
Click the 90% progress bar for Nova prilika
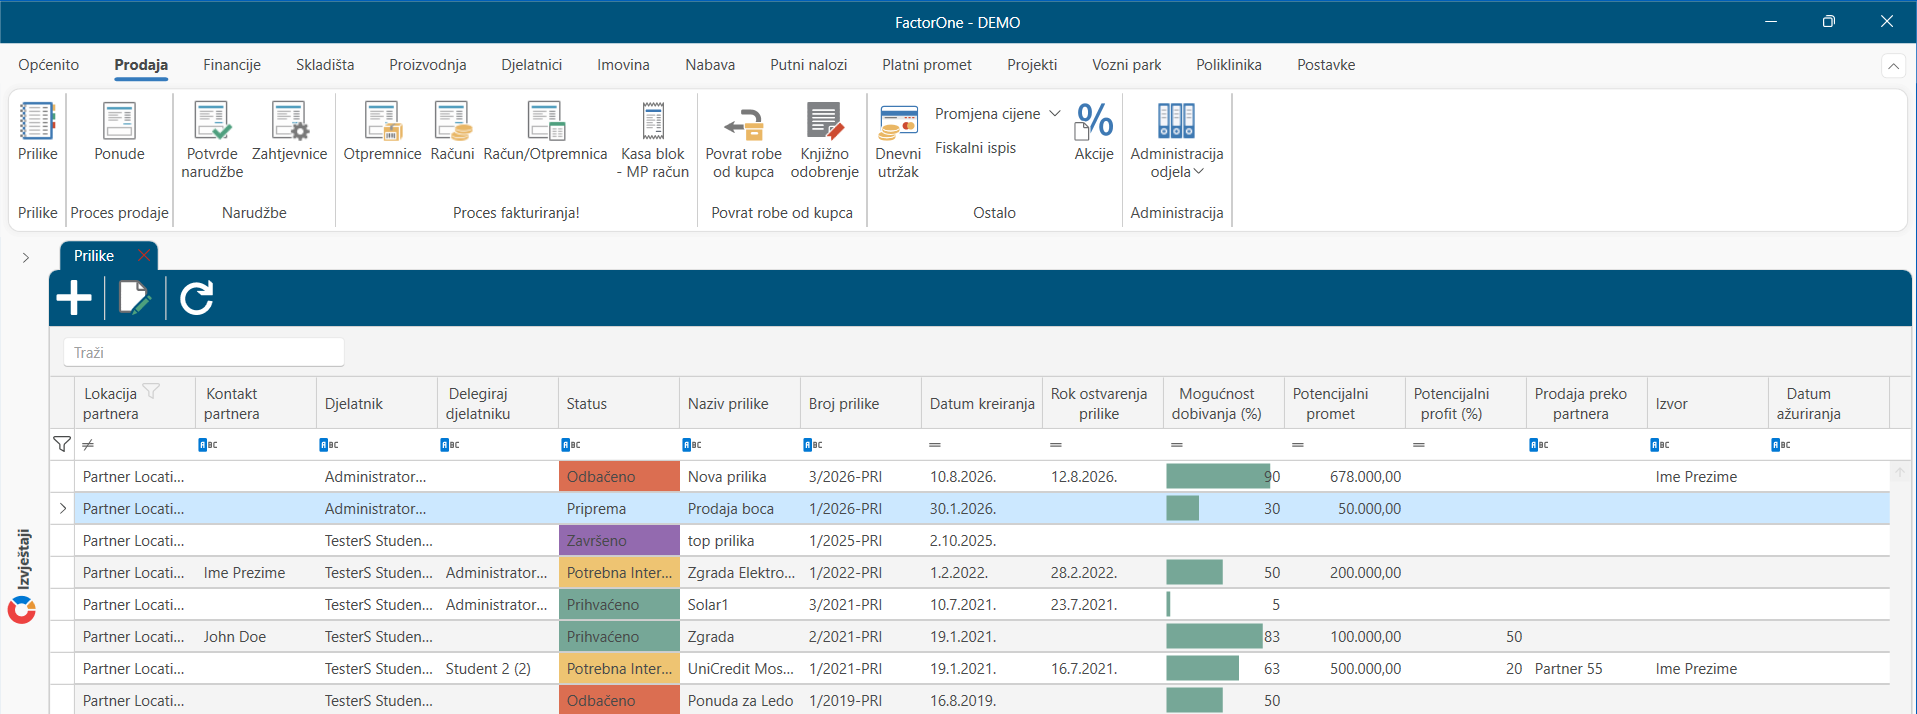click(x=1218, y=477)
